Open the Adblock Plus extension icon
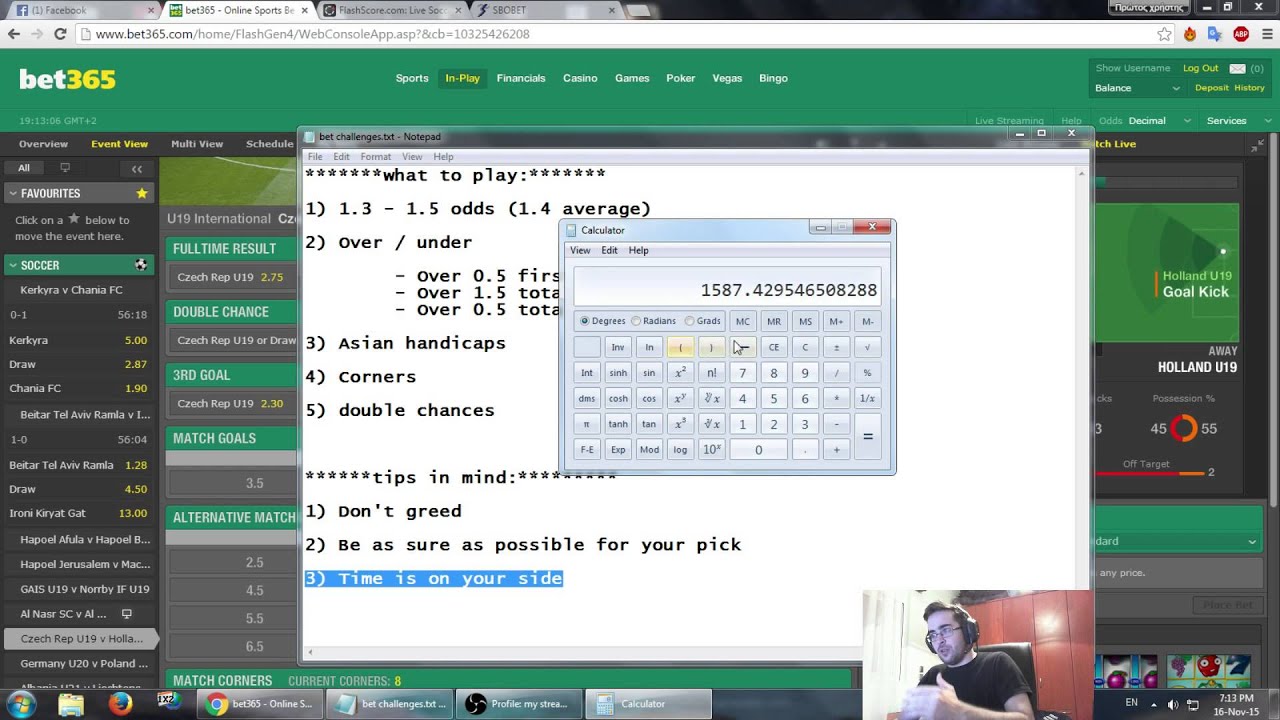This screenshot has width=1280, height=720. click(1241, 34)
